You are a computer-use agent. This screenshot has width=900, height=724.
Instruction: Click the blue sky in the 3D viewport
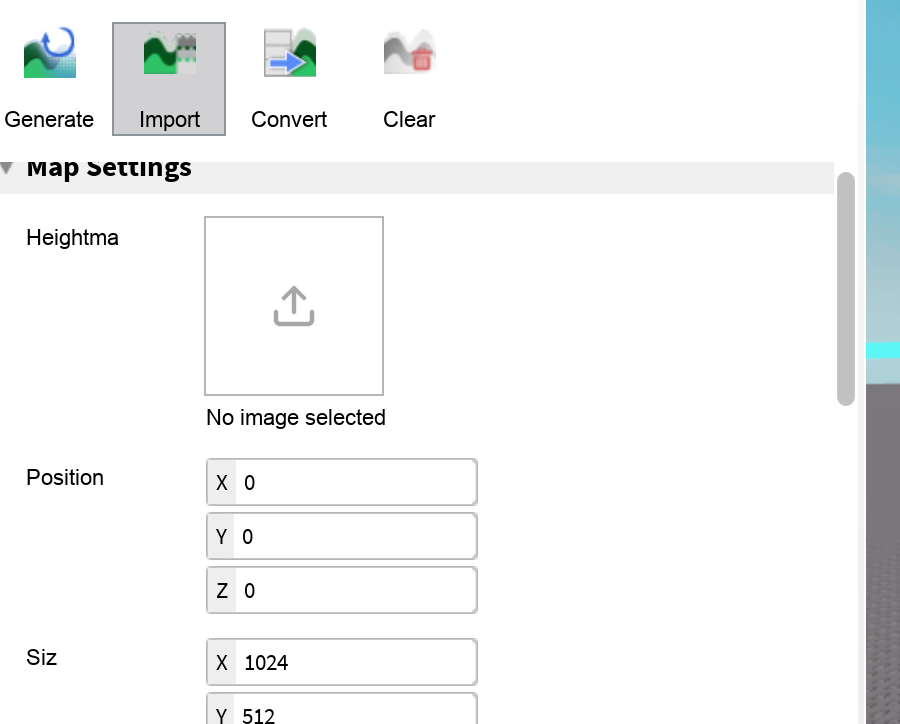882,150
